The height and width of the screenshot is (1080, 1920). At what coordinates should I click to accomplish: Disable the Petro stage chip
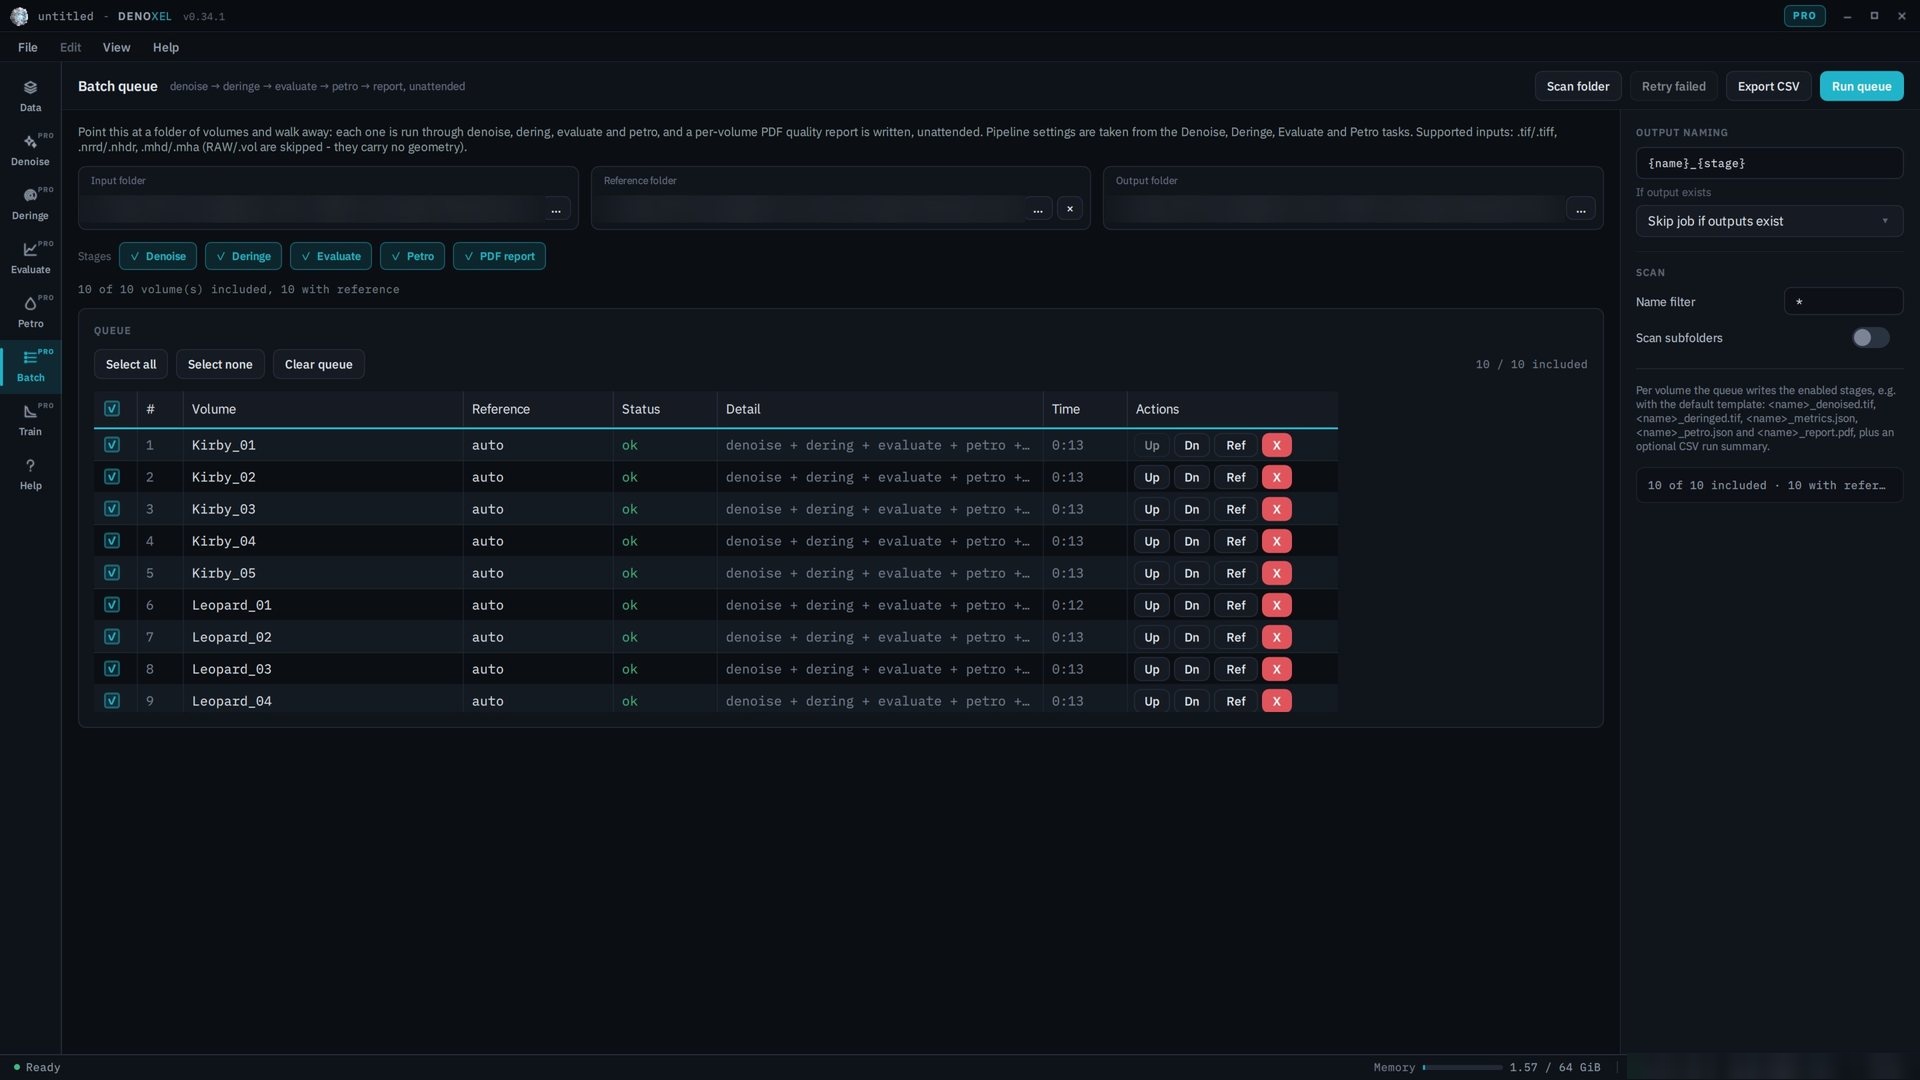click(x=412, y=256)
